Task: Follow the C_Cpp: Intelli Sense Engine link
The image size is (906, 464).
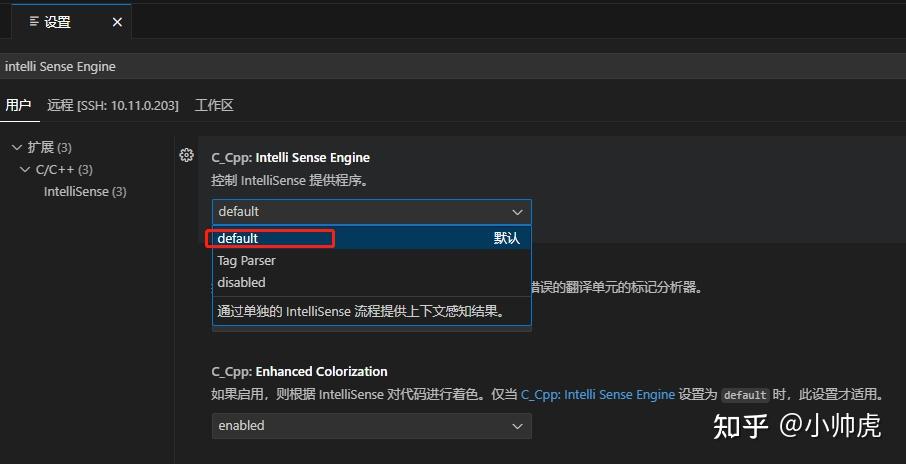Action: click(598, 395)
